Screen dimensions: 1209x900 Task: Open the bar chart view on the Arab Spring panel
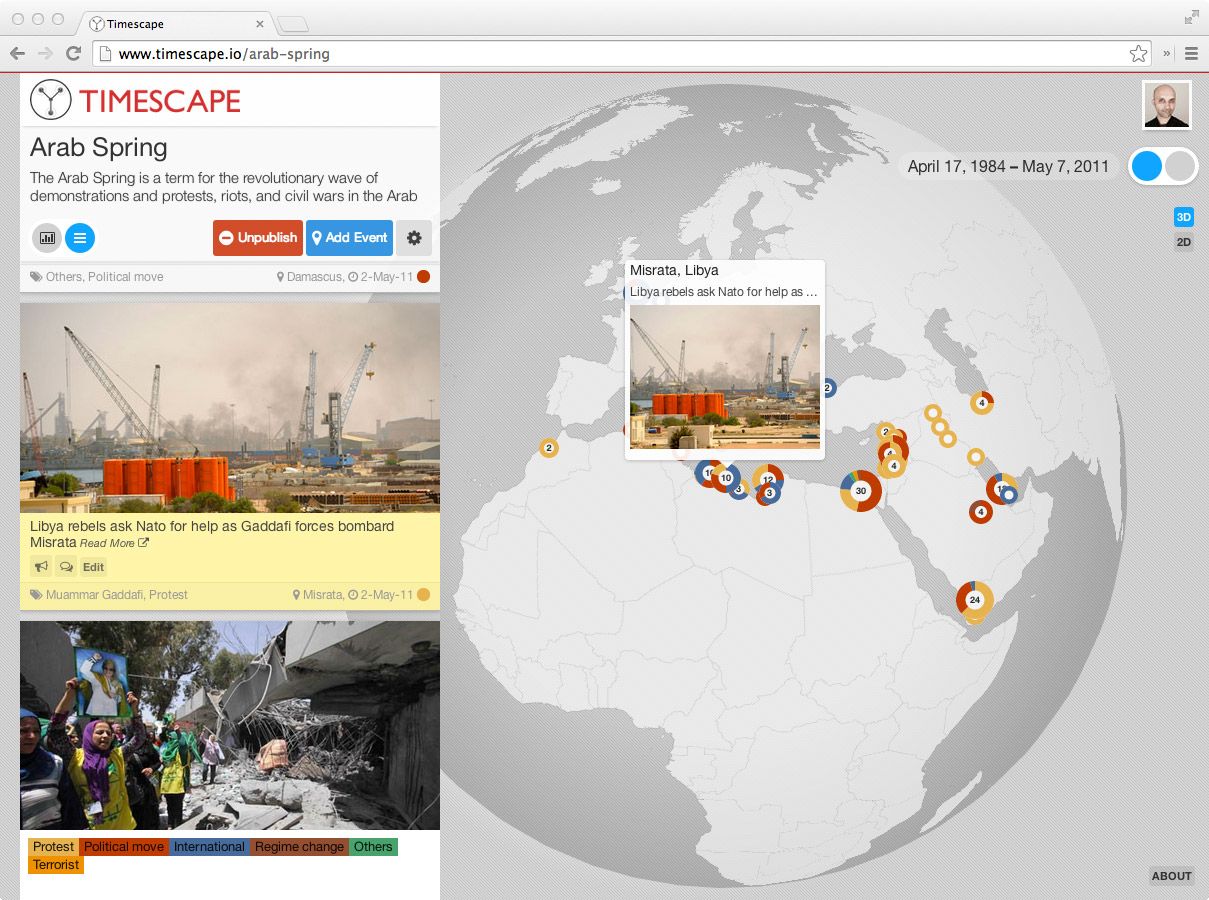pos(46,238)
